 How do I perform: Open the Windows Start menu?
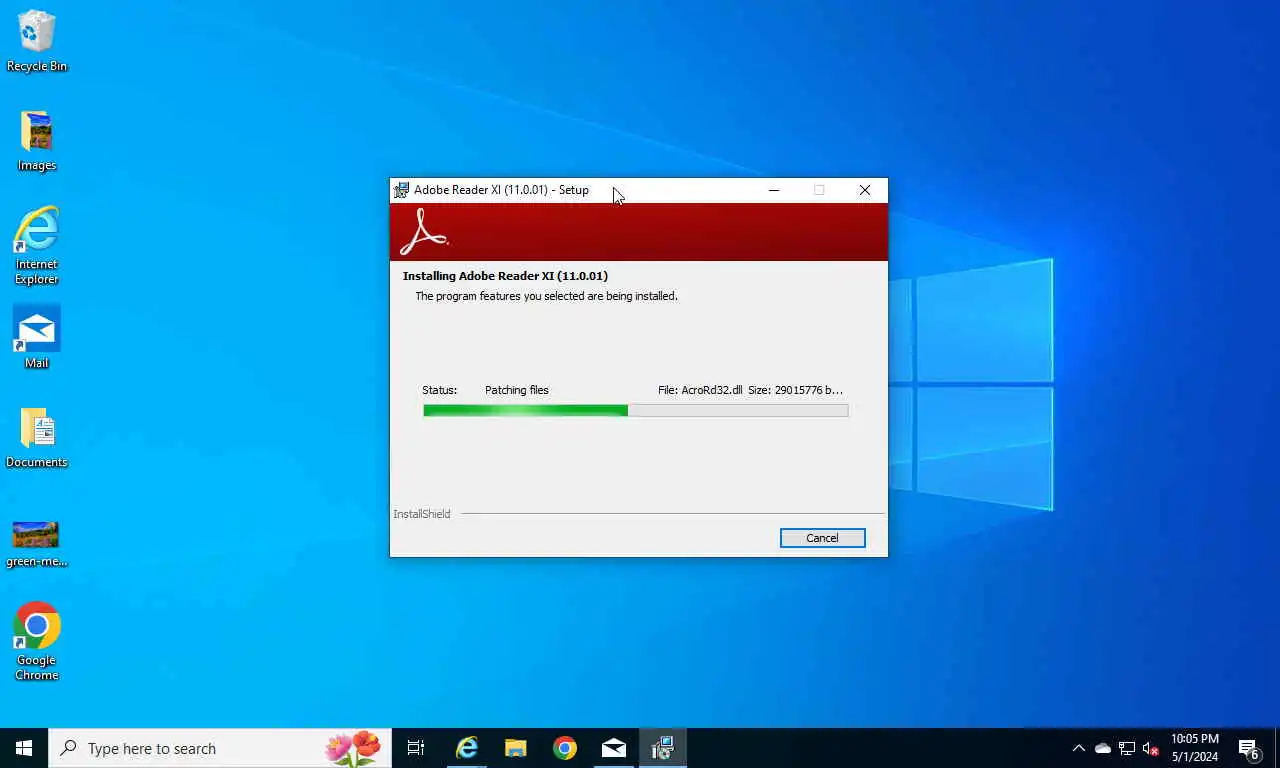24,748
